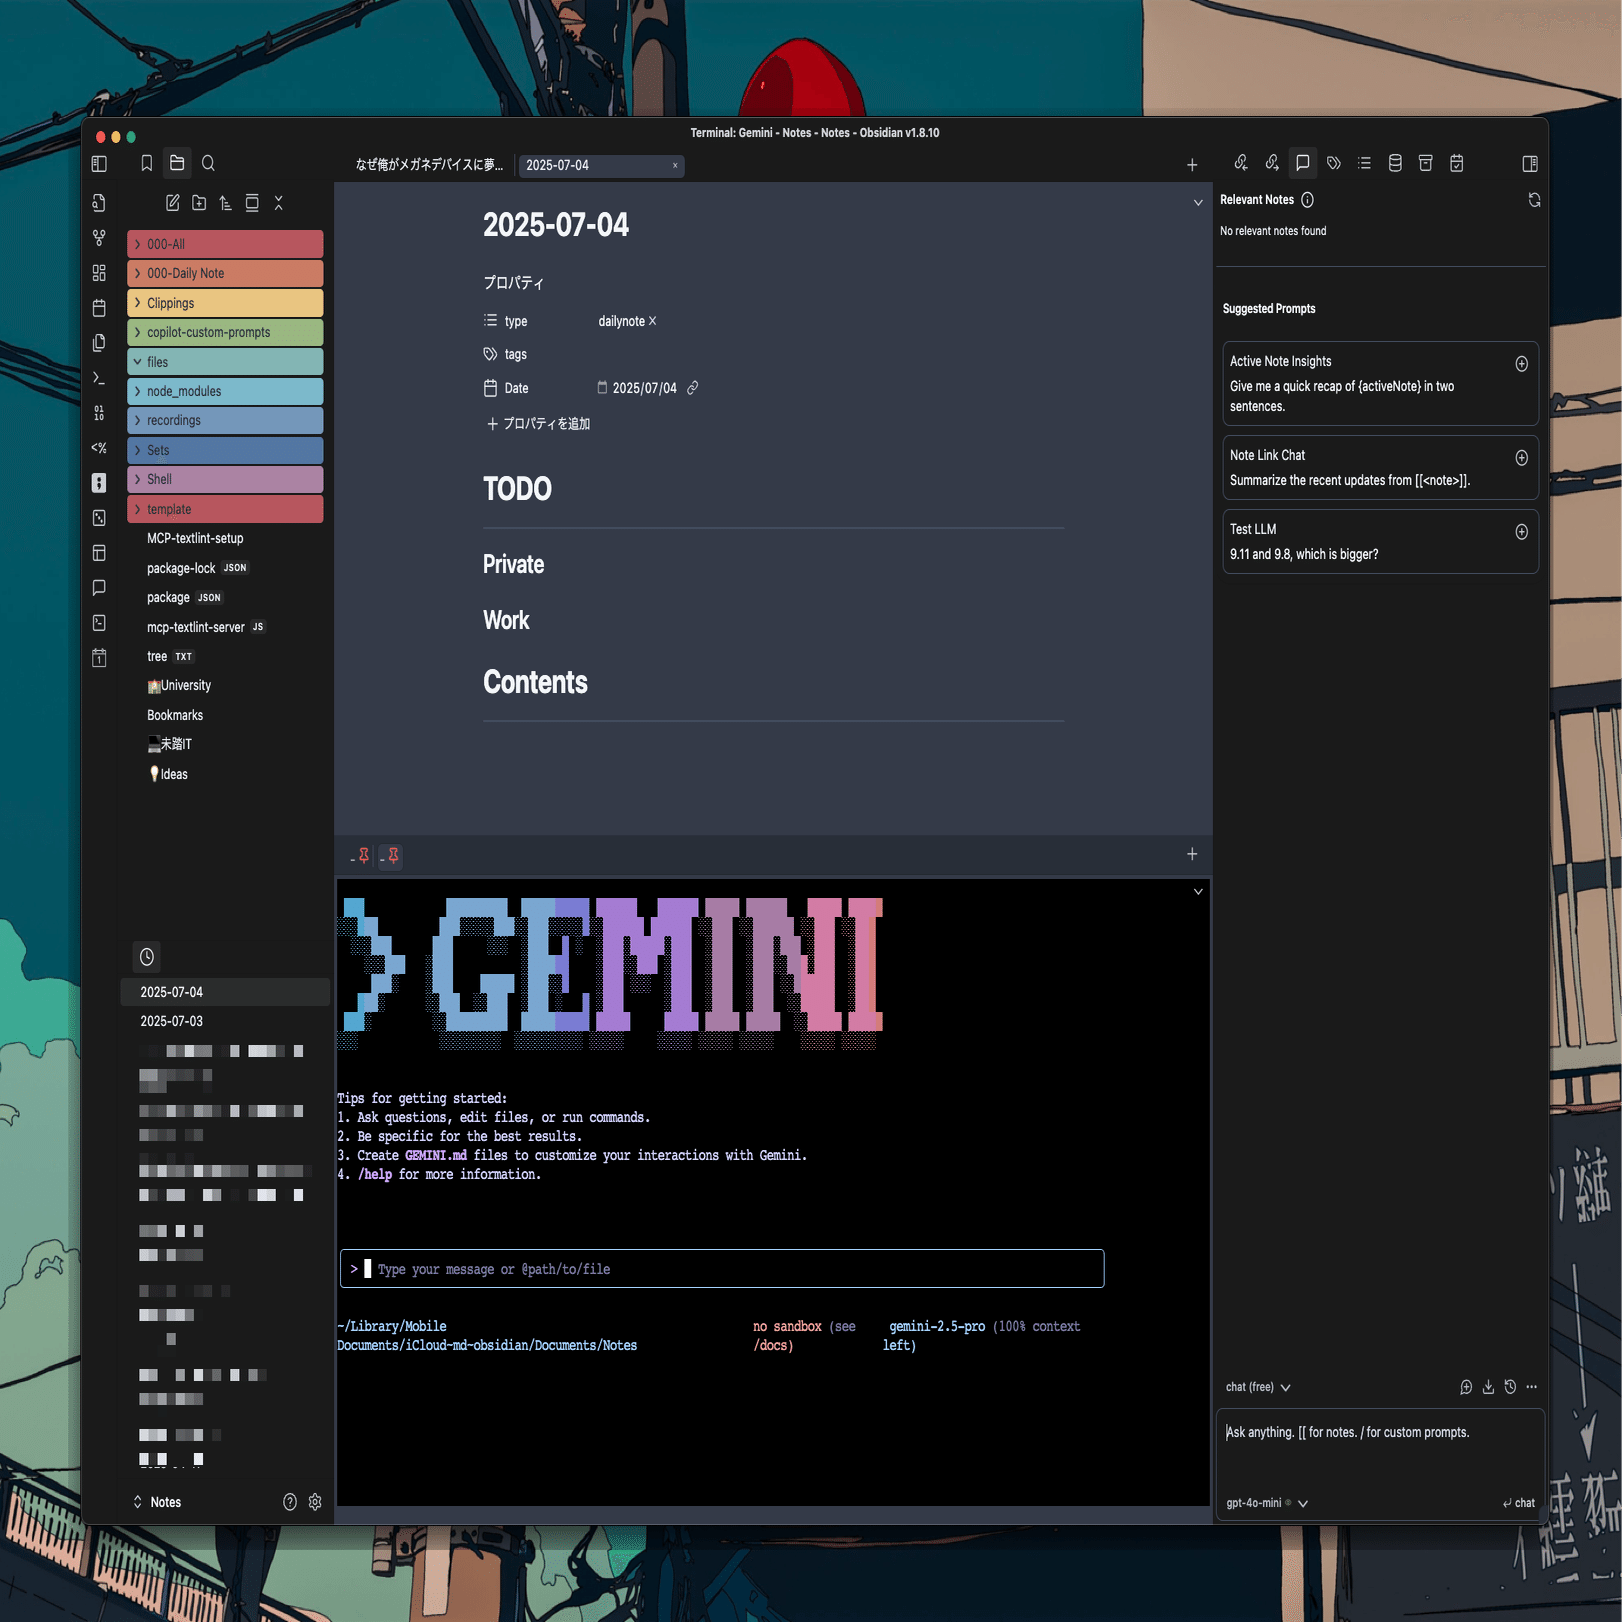Open MCP-textlint-setup note
1622x1622 pixels.
coord(195,539)
